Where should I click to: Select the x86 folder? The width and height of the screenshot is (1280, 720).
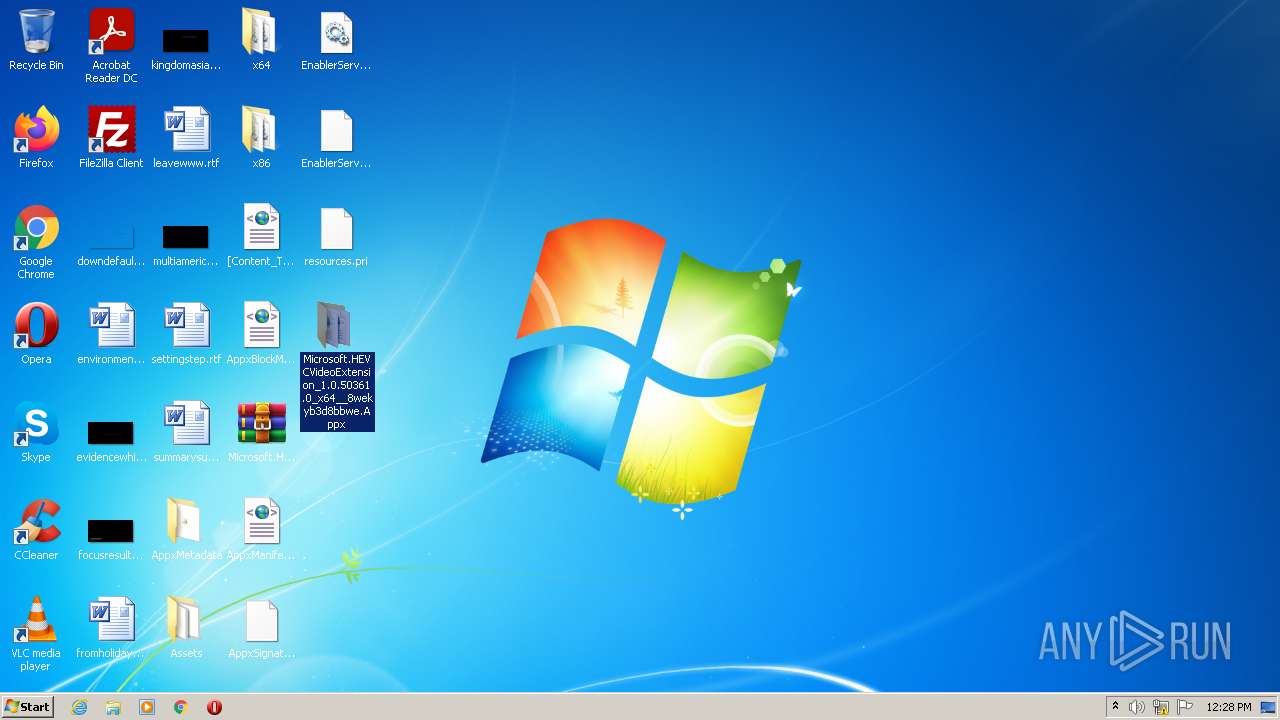pos(261,138)
